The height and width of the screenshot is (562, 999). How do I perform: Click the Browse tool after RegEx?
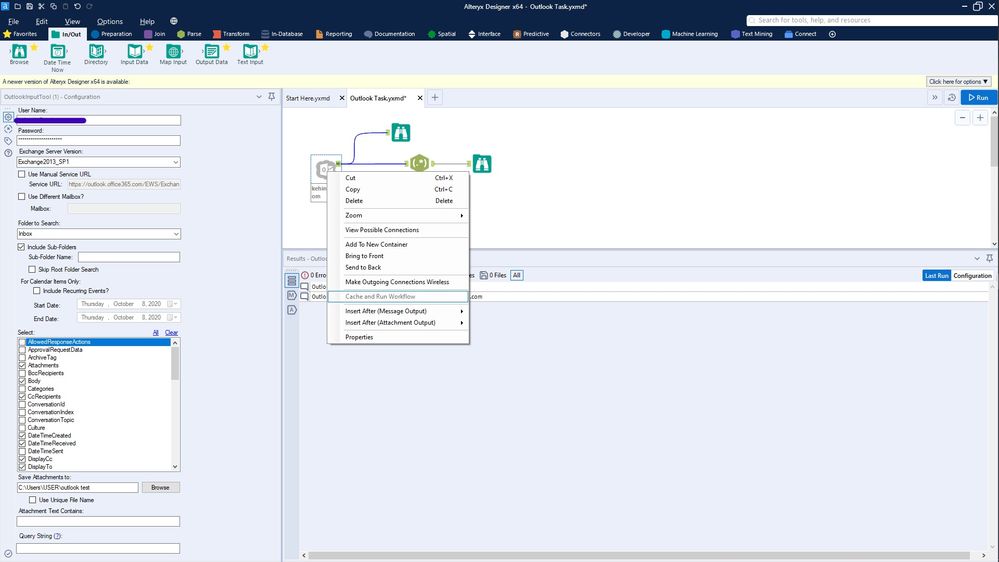coord(482,164)
